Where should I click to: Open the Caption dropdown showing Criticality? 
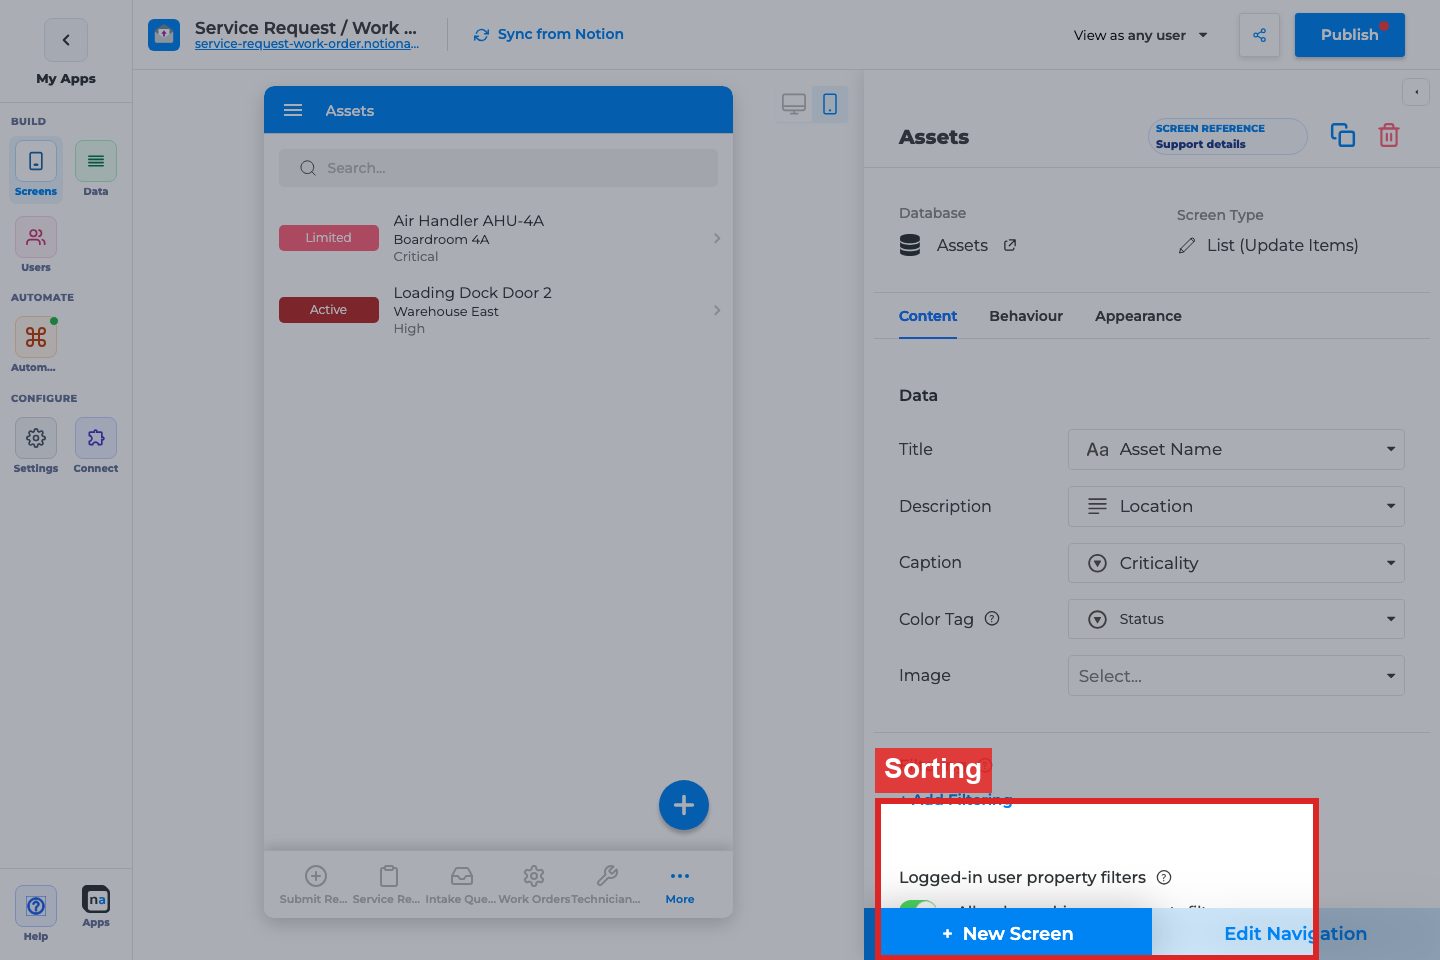pyautogui.click(x=1236, y=563)
